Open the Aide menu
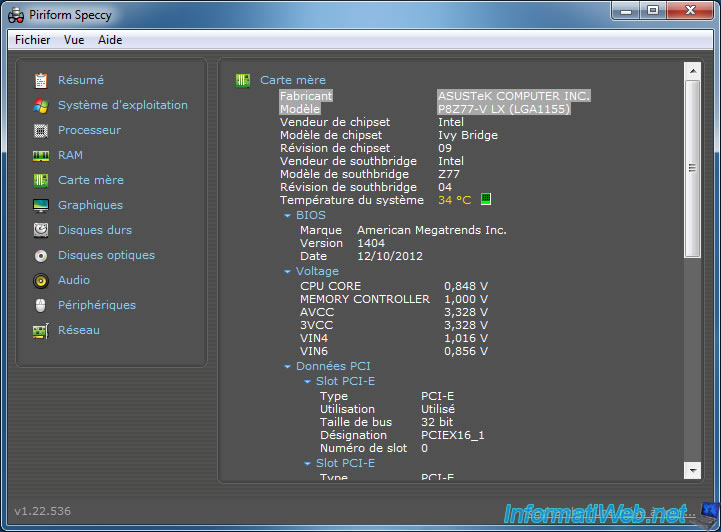Viewport: 721px width, 532px height. pos(110,40)
